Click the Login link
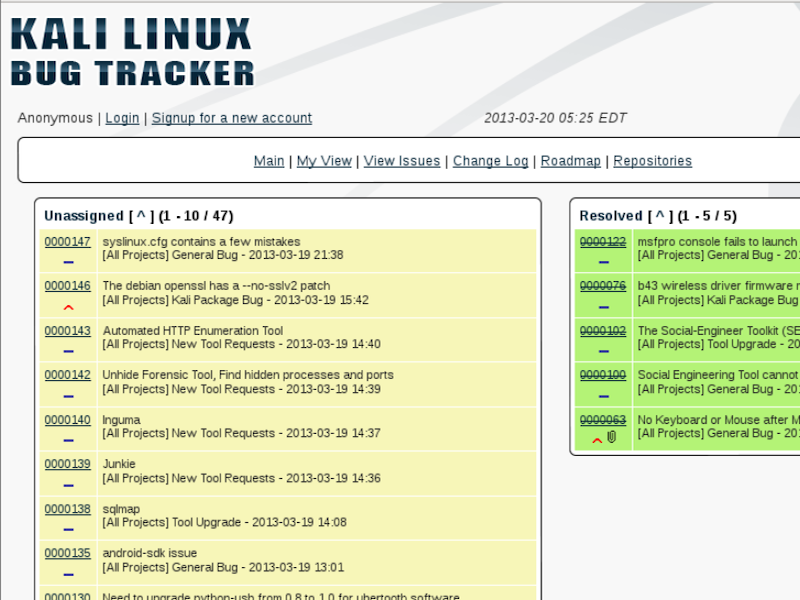Image resolution: width=800 pixels, height=600 pixels. [122, 118]
